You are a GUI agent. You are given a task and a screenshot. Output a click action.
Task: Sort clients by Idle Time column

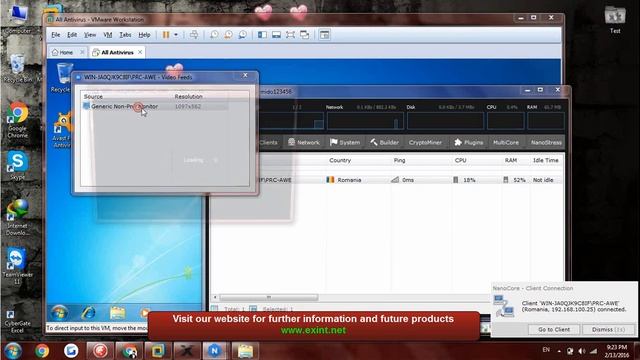tap(546, 160)
